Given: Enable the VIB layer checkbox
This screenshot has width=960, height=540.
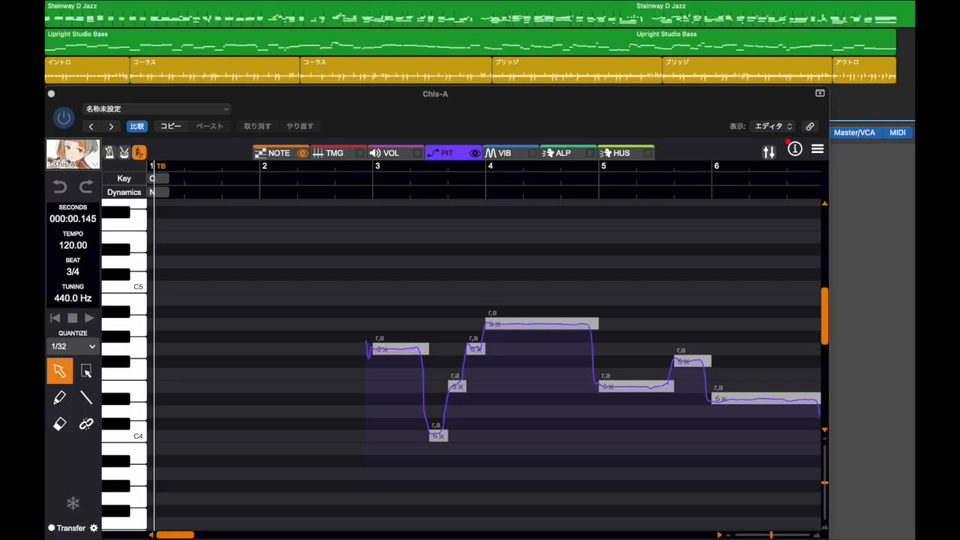Looking at the screenshot, I should [x=532, y=153].
